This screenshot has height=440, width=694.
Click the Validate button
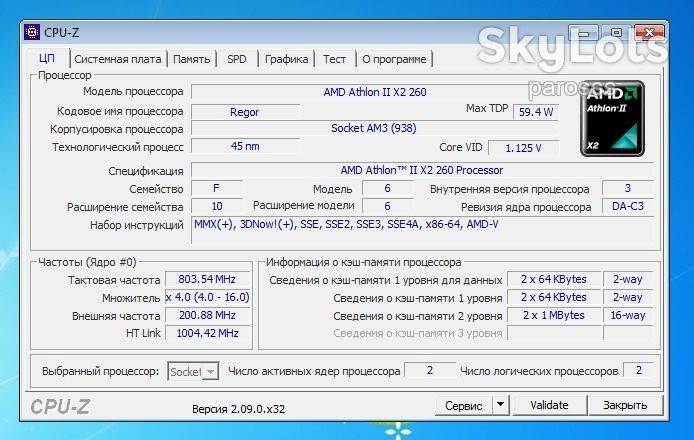(x=549, y=405)
